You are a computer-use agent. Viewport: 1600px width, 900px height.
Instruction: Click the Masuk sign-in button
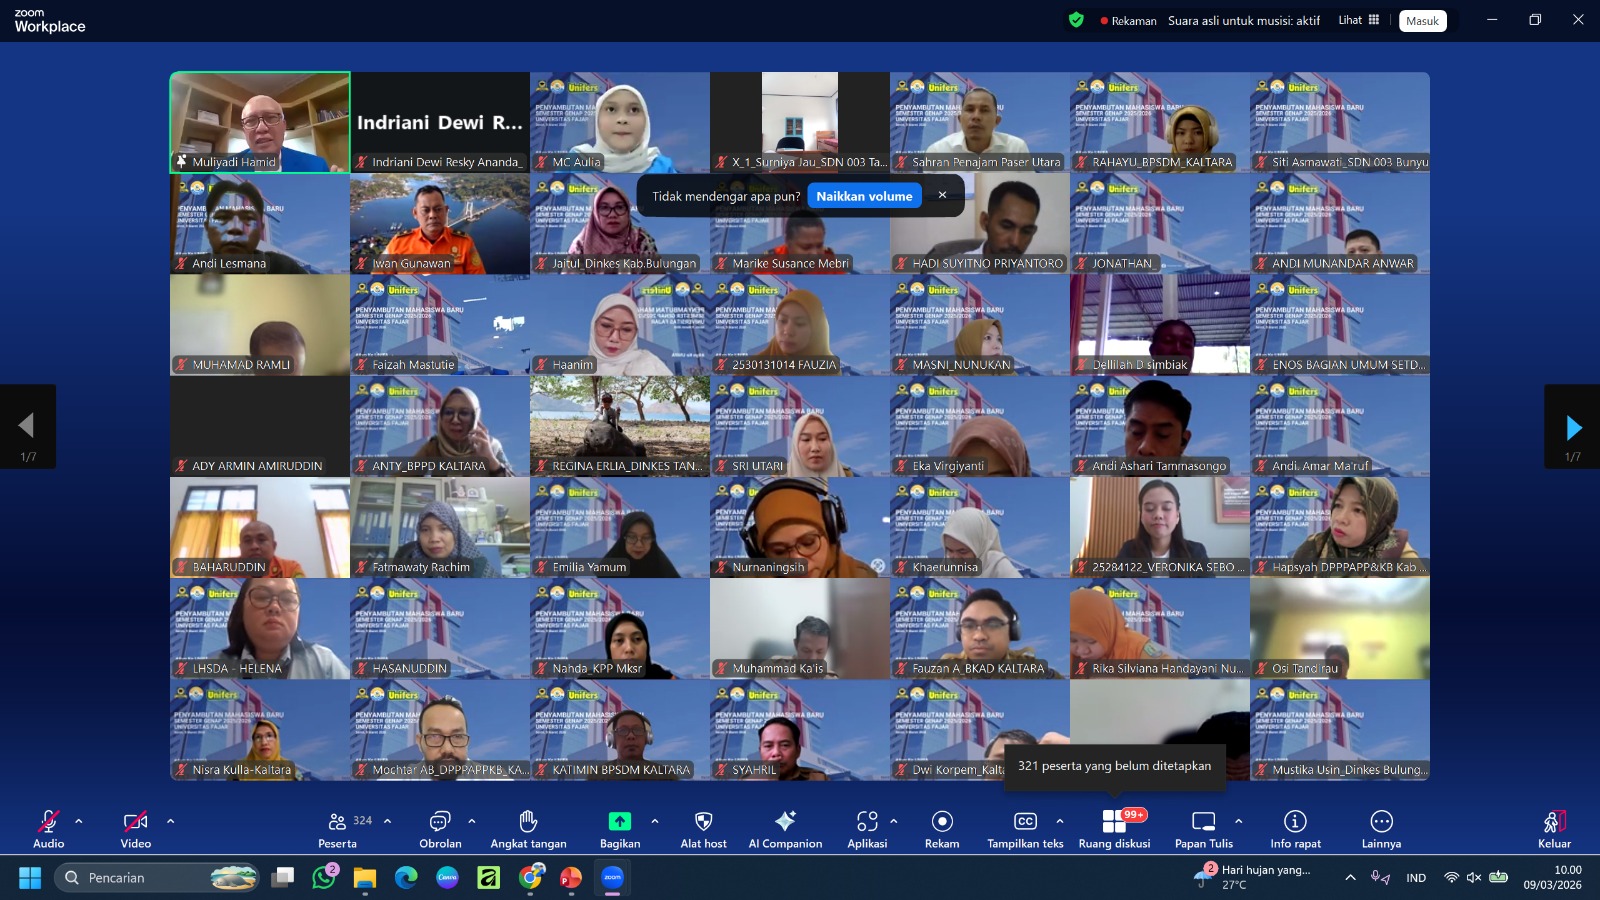(1422, 21)
